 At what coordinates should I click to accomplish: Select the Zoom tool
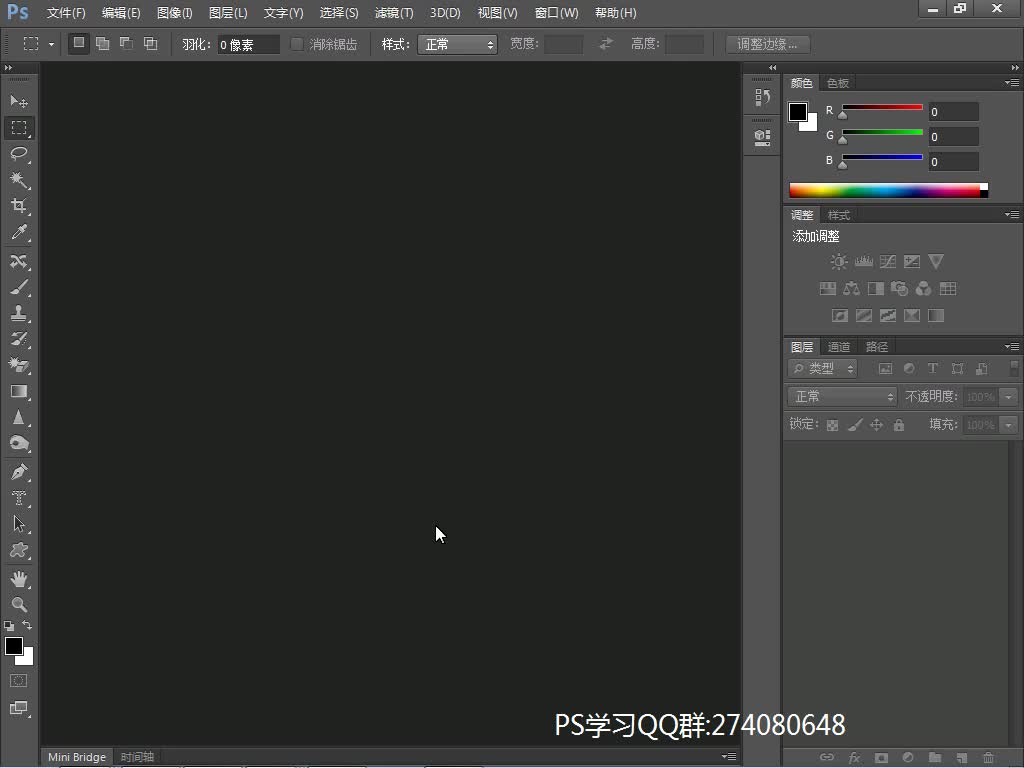click(19, 605)
